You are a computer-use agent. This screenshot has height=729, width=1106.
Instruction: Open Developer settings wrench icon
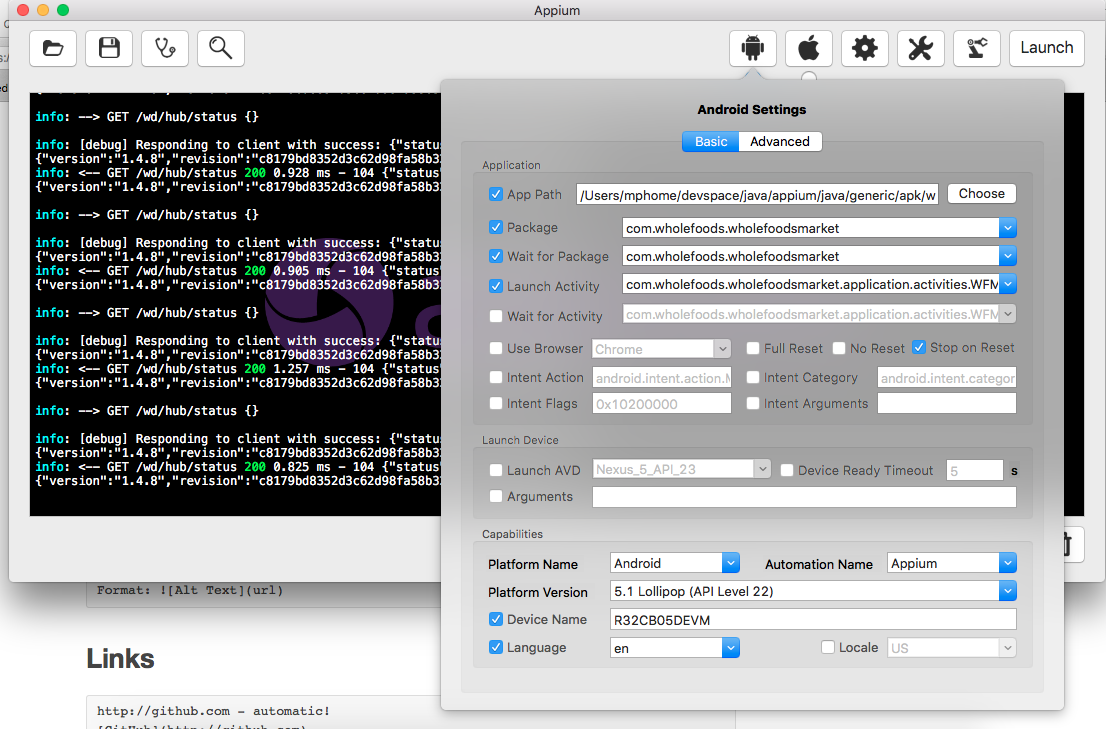[920, 49]
